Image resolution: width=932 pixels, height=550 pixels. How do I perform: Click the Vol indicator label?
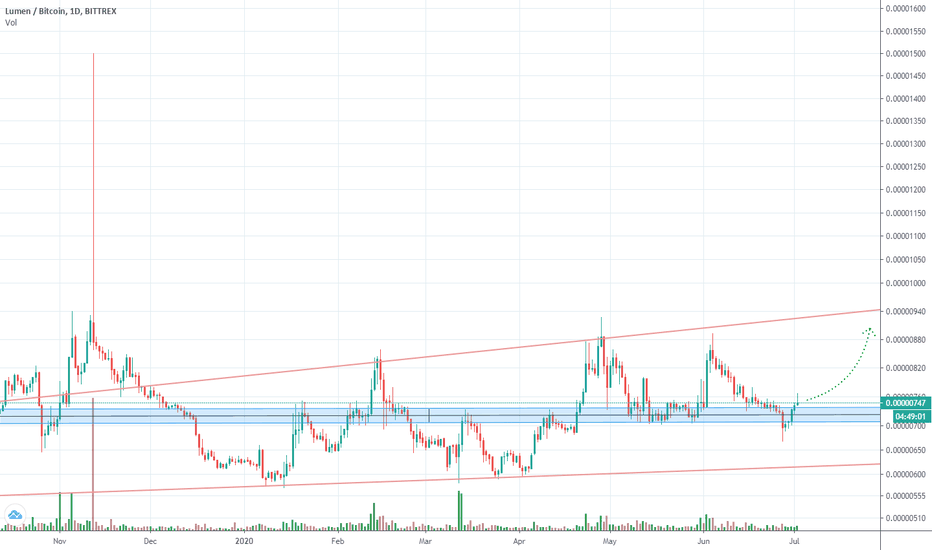click(11, 23)
